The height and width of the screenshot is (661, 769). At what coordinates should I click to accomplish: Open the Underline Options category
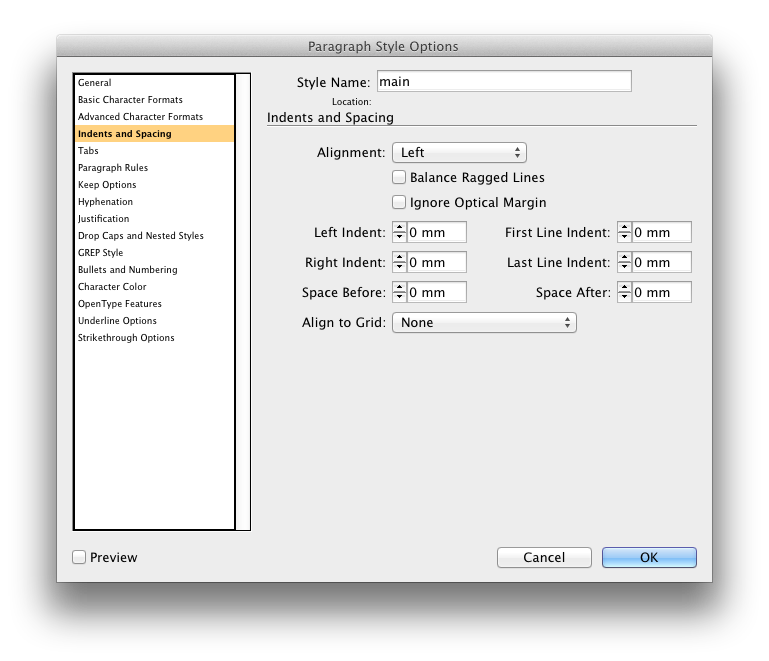(154, 321)
